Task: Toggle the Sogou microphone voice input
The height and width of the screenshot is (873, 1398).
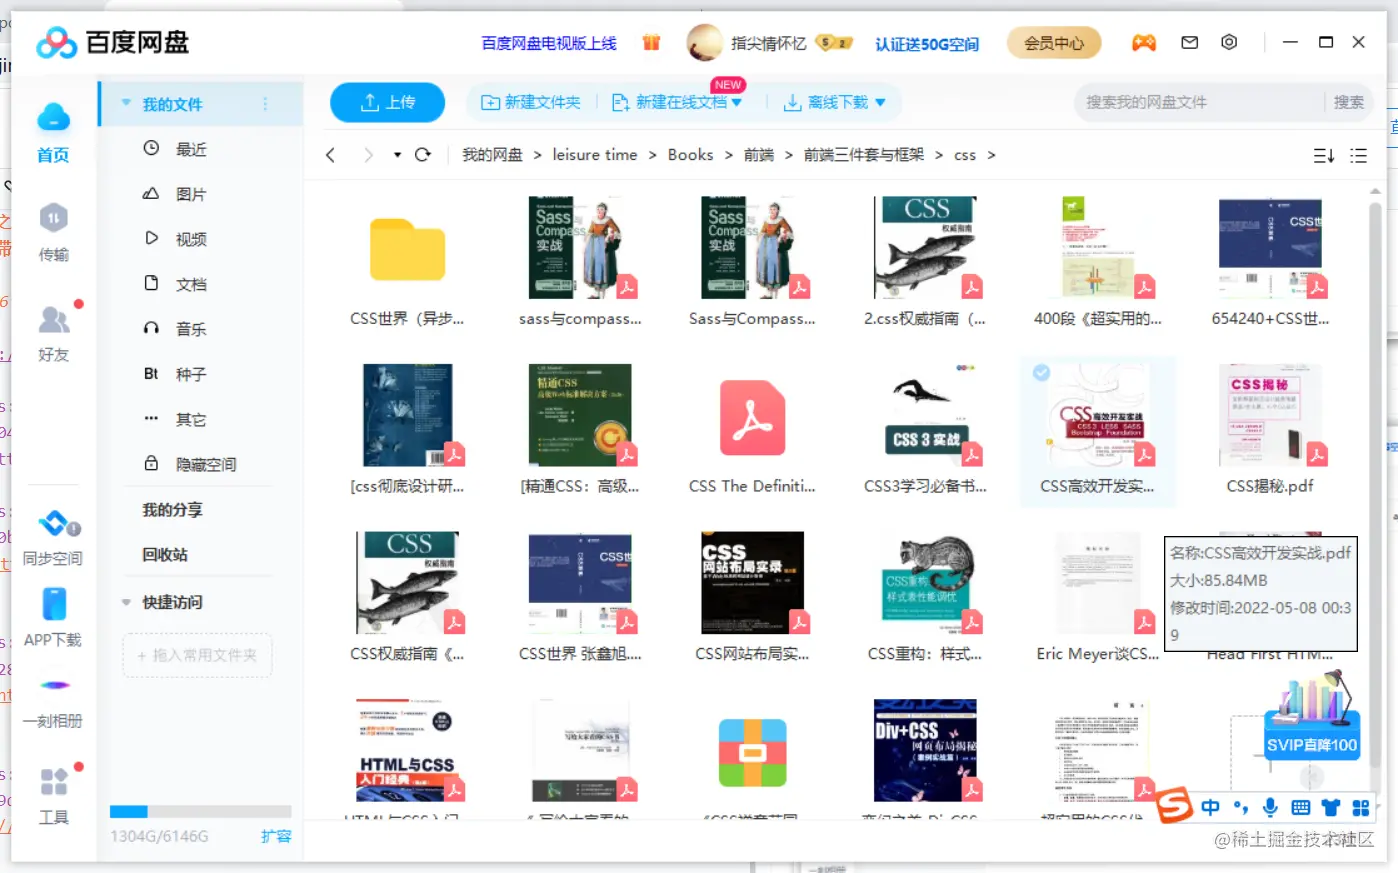Action: click(1270, 807)
